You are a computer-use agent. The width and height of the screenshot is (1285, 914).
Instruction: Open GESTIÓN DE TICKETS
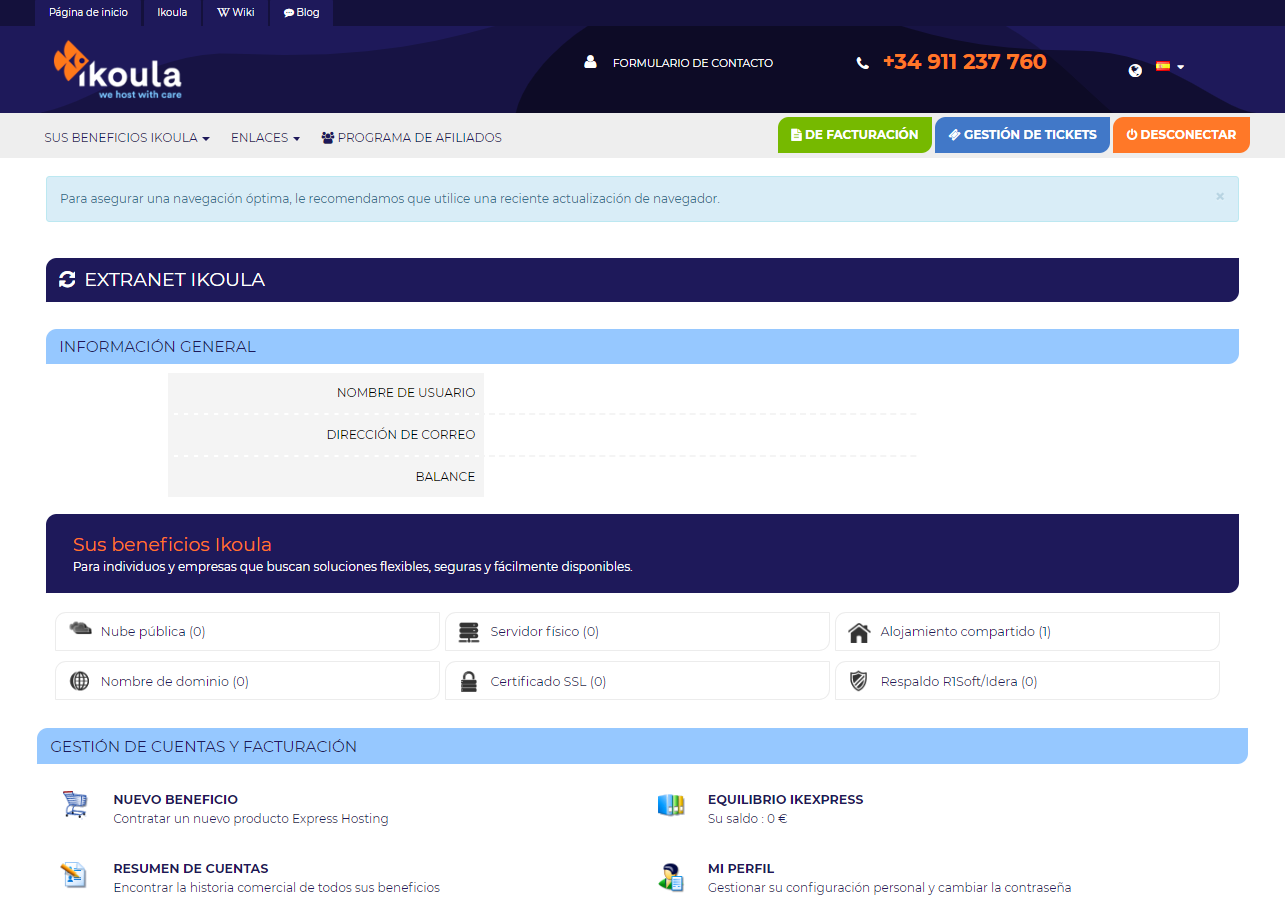(x=1021, y=134)
